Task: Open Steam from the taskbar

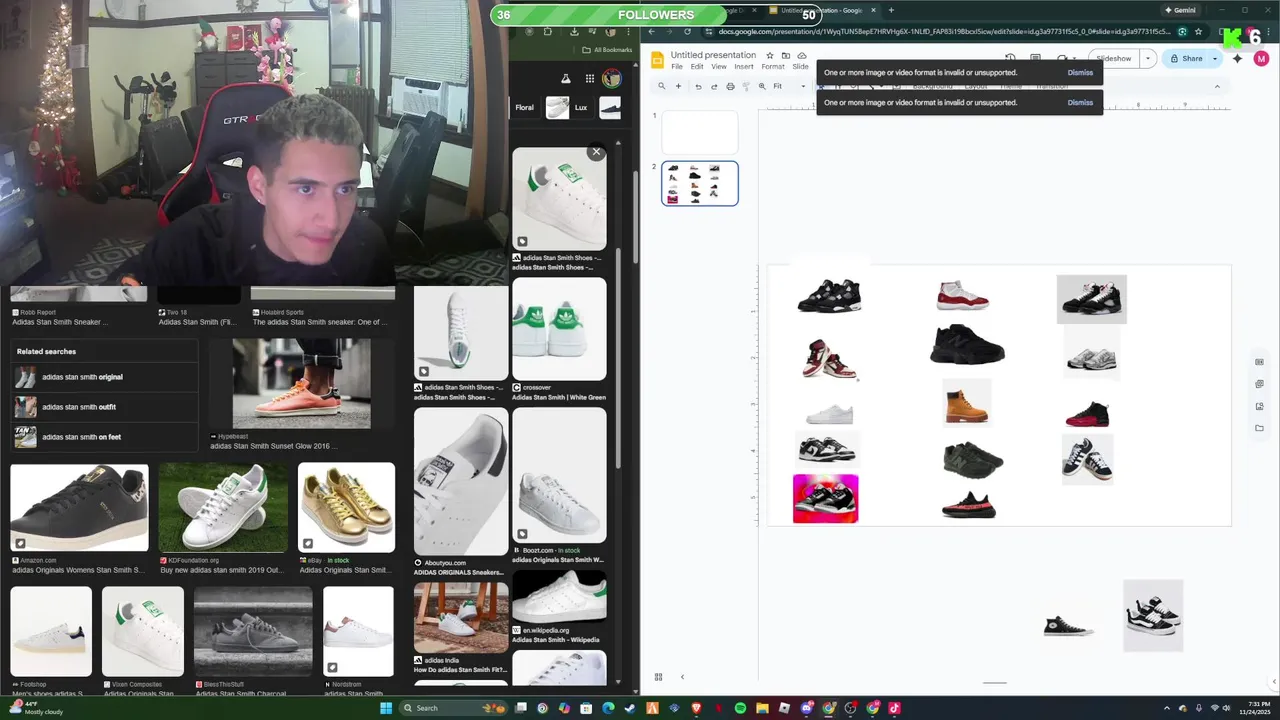Action: click(x=630, y=708)
